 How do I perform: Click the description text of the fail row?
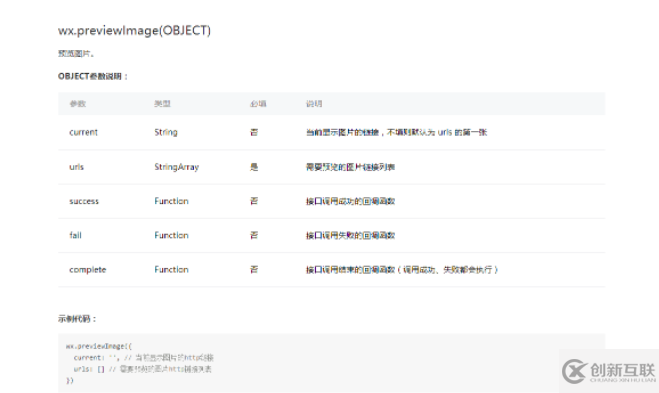pyautogui.click(x=350, y=235)
